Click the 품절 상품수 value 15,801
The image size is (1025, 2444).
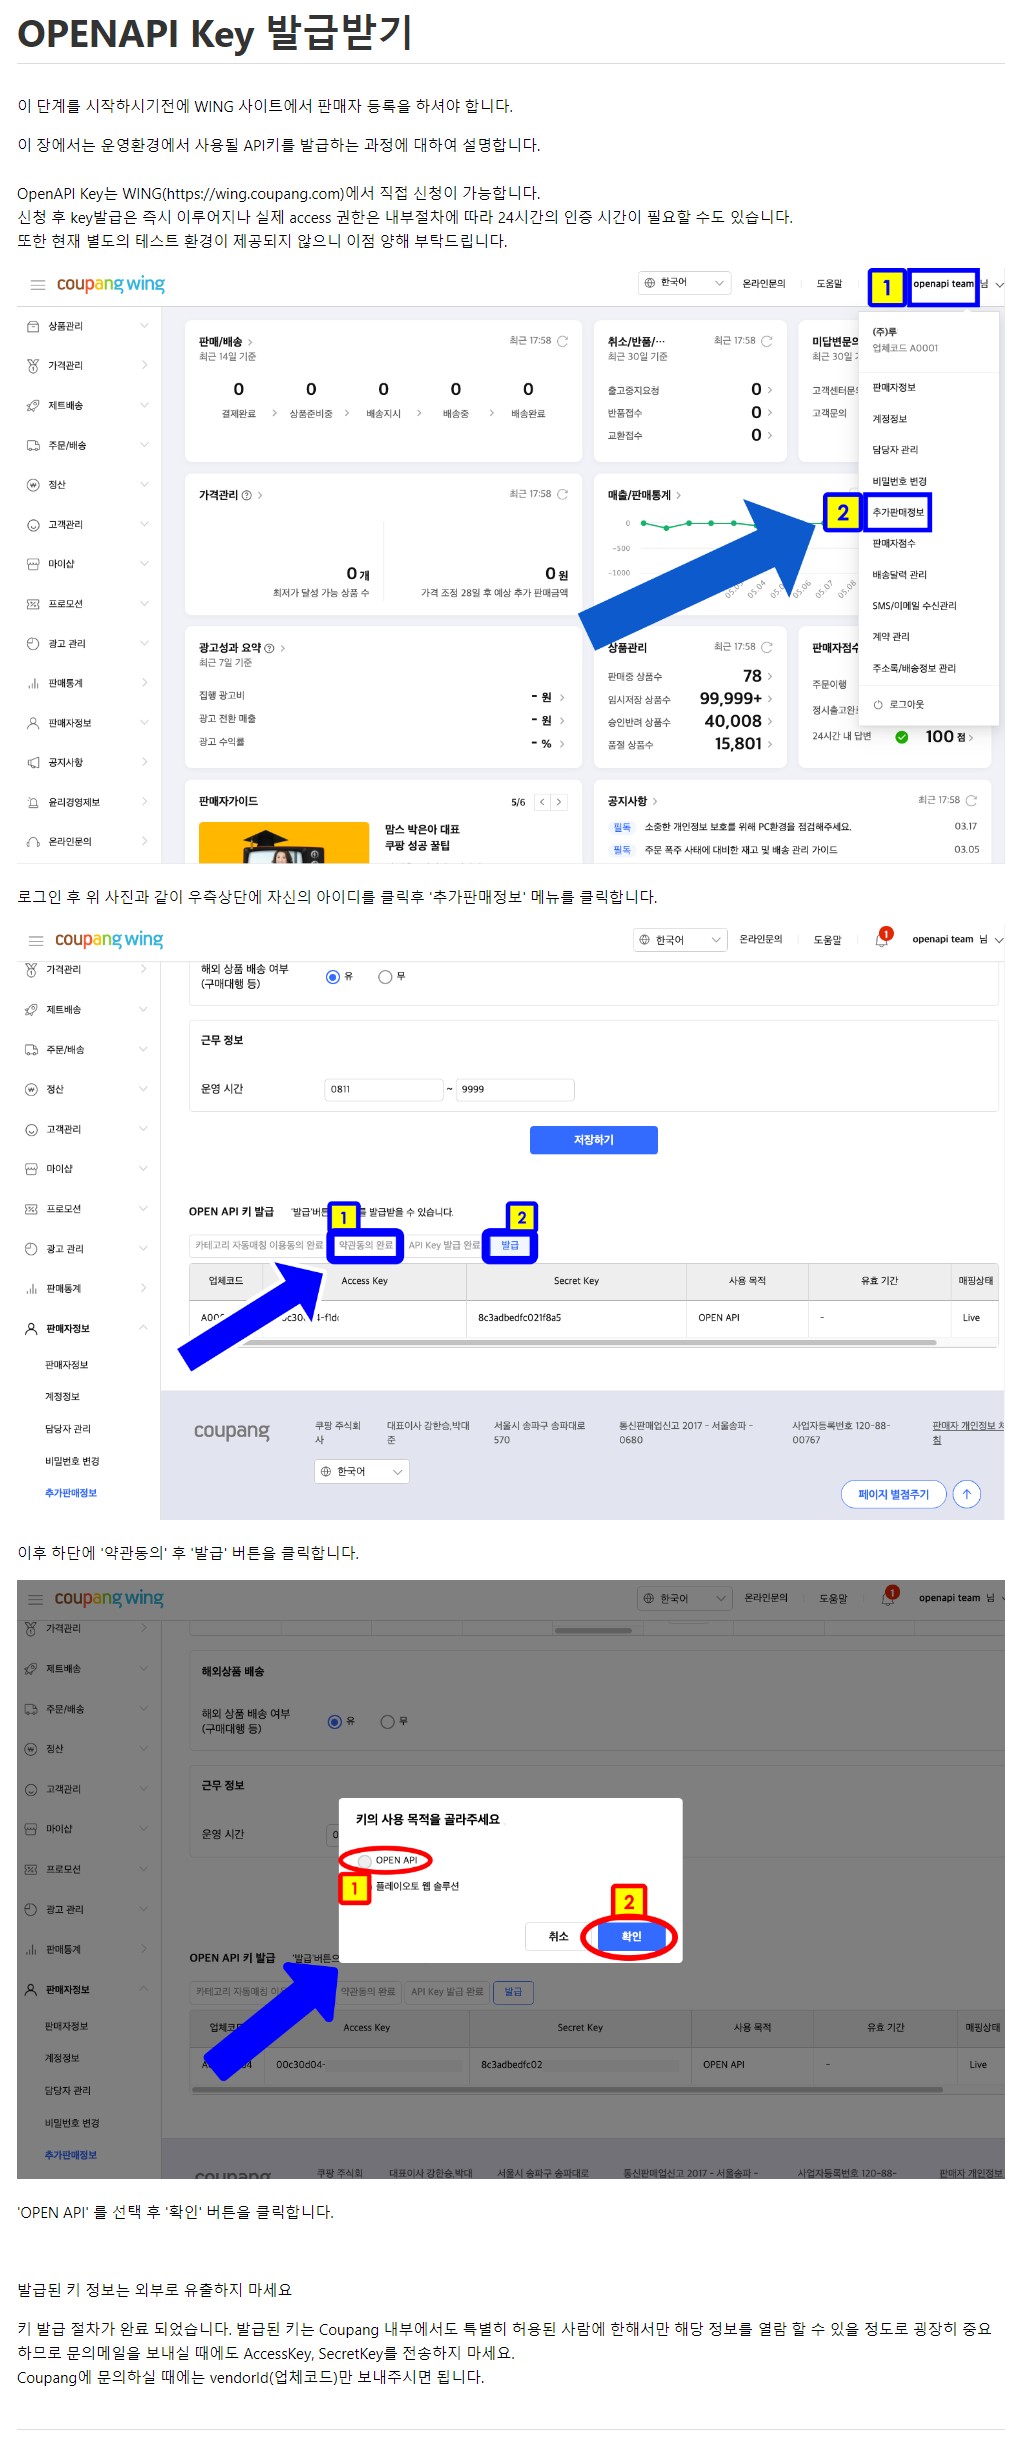coord(738,744)
